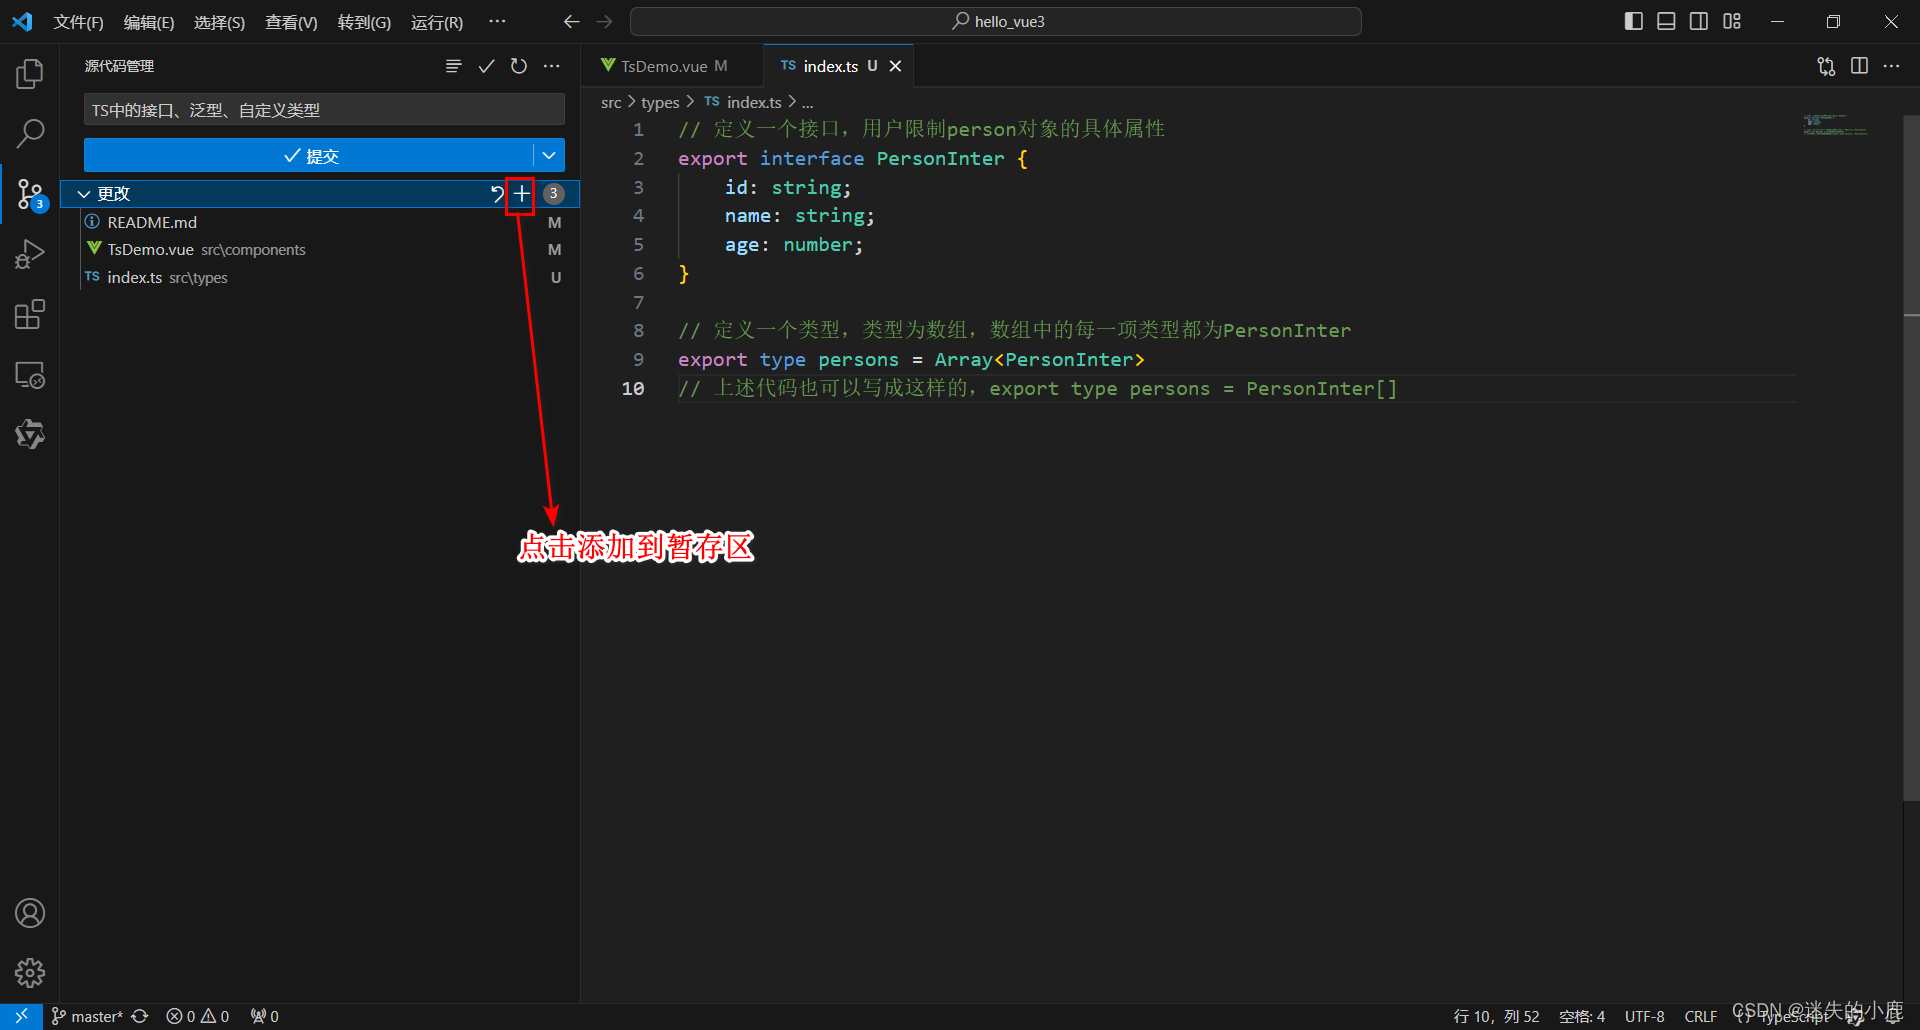The height and width of the screenshot is (1030, 1920).
Task: Open more menu items ellipsis in menu bar
Action: pos(497,21)
